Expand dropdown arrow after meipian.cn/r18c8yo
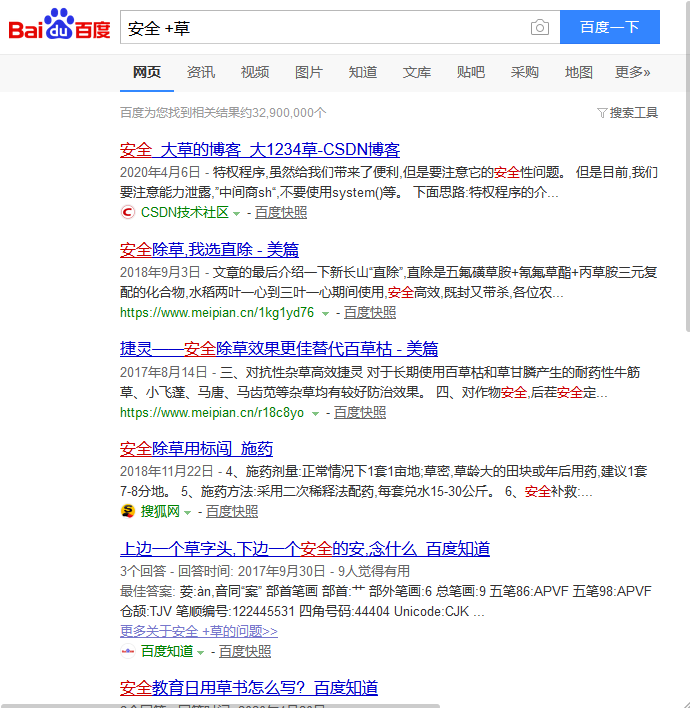 point(315,413)
